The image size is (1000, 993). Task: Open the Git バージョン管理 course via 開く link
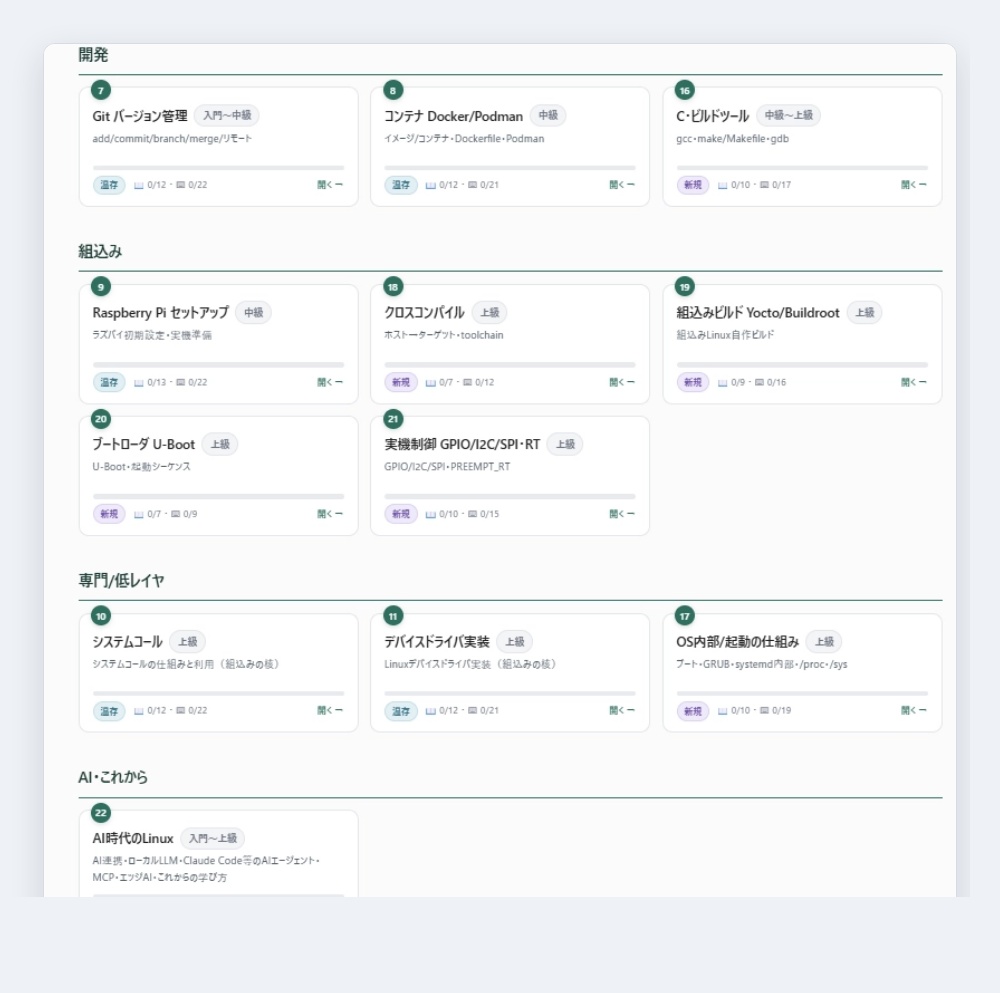[330, 184]
